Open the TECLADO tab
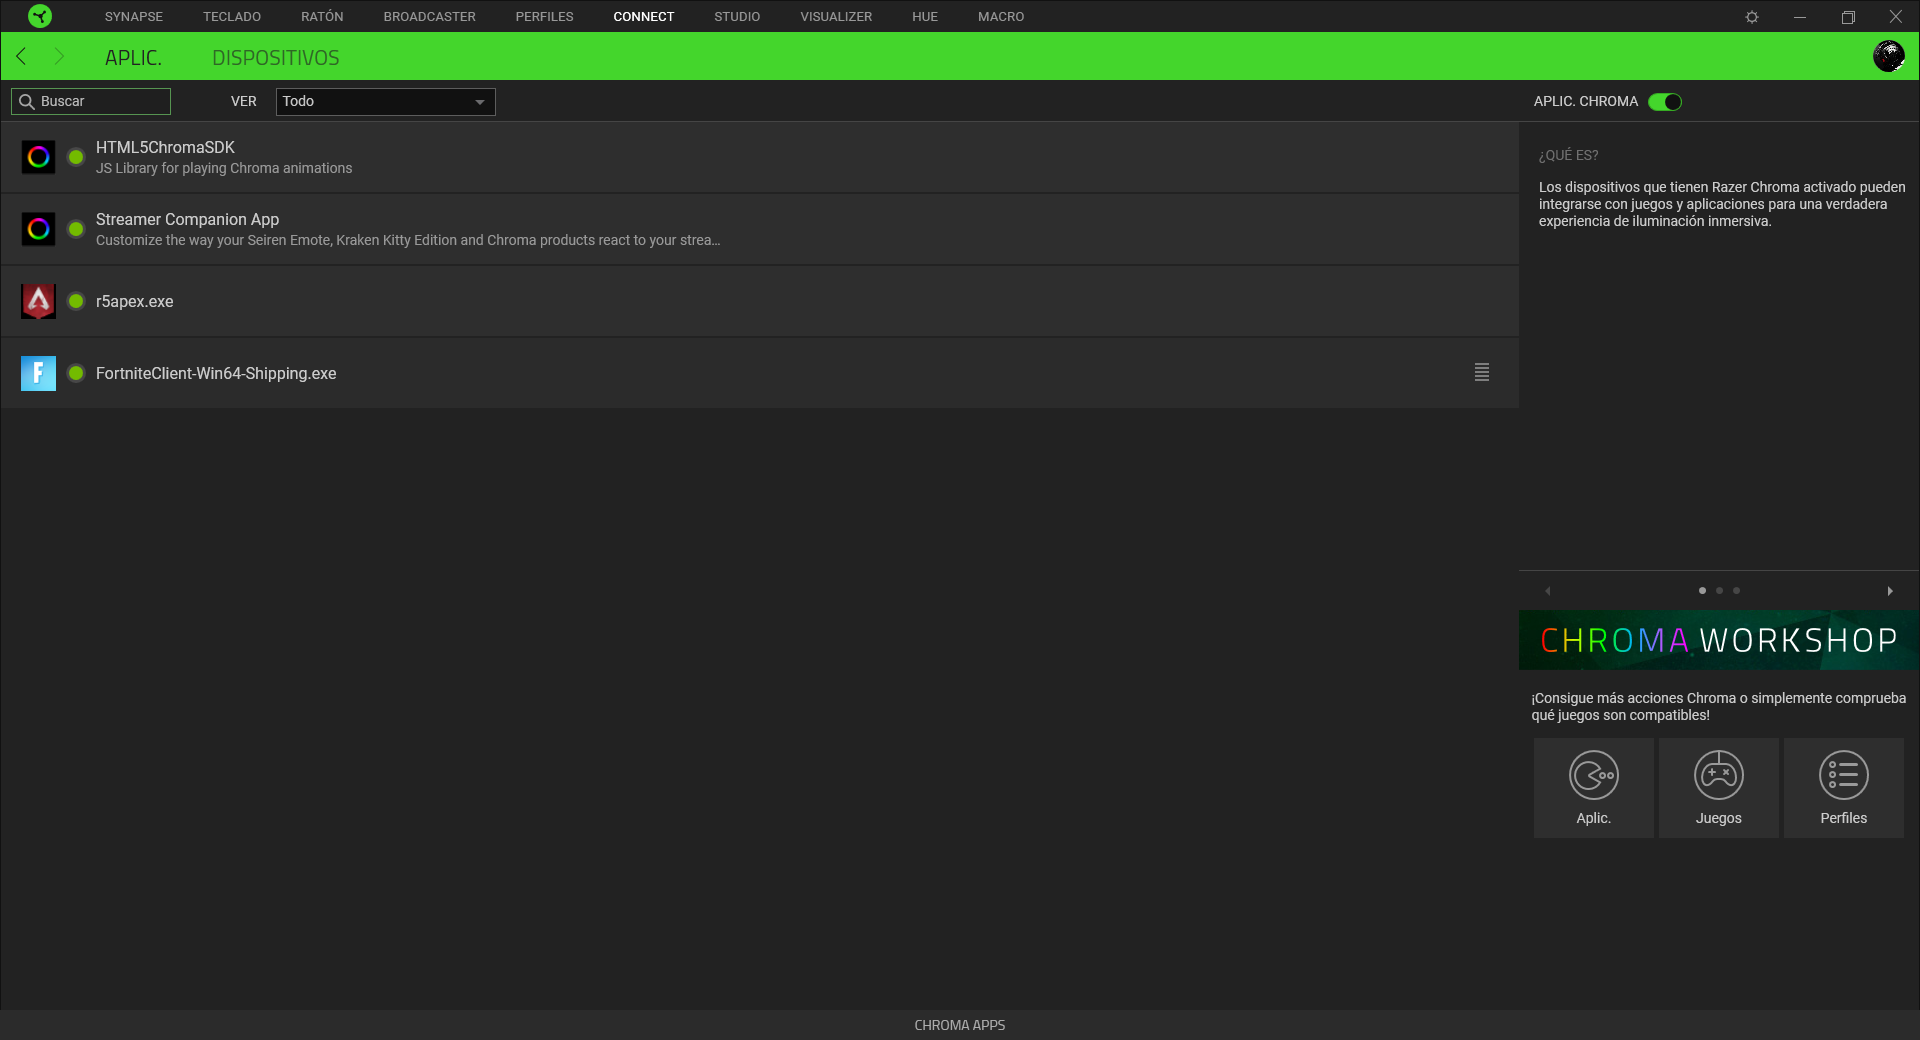1920x1040 pixels. (232, 17)
